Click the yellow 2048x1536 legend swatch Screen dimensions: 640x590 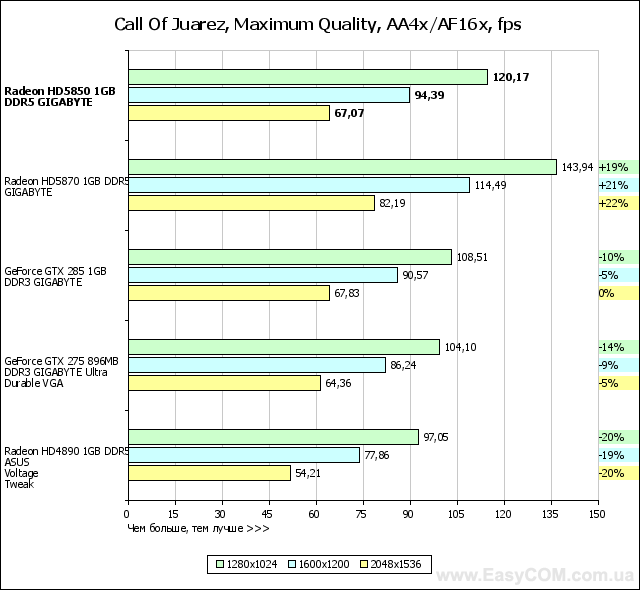coord(364,564)
